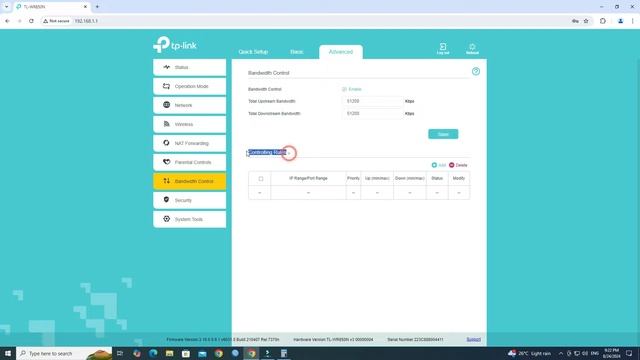Open System Tools in the sidebar
This screenshot has height=360, width=640.
point(189,219)
